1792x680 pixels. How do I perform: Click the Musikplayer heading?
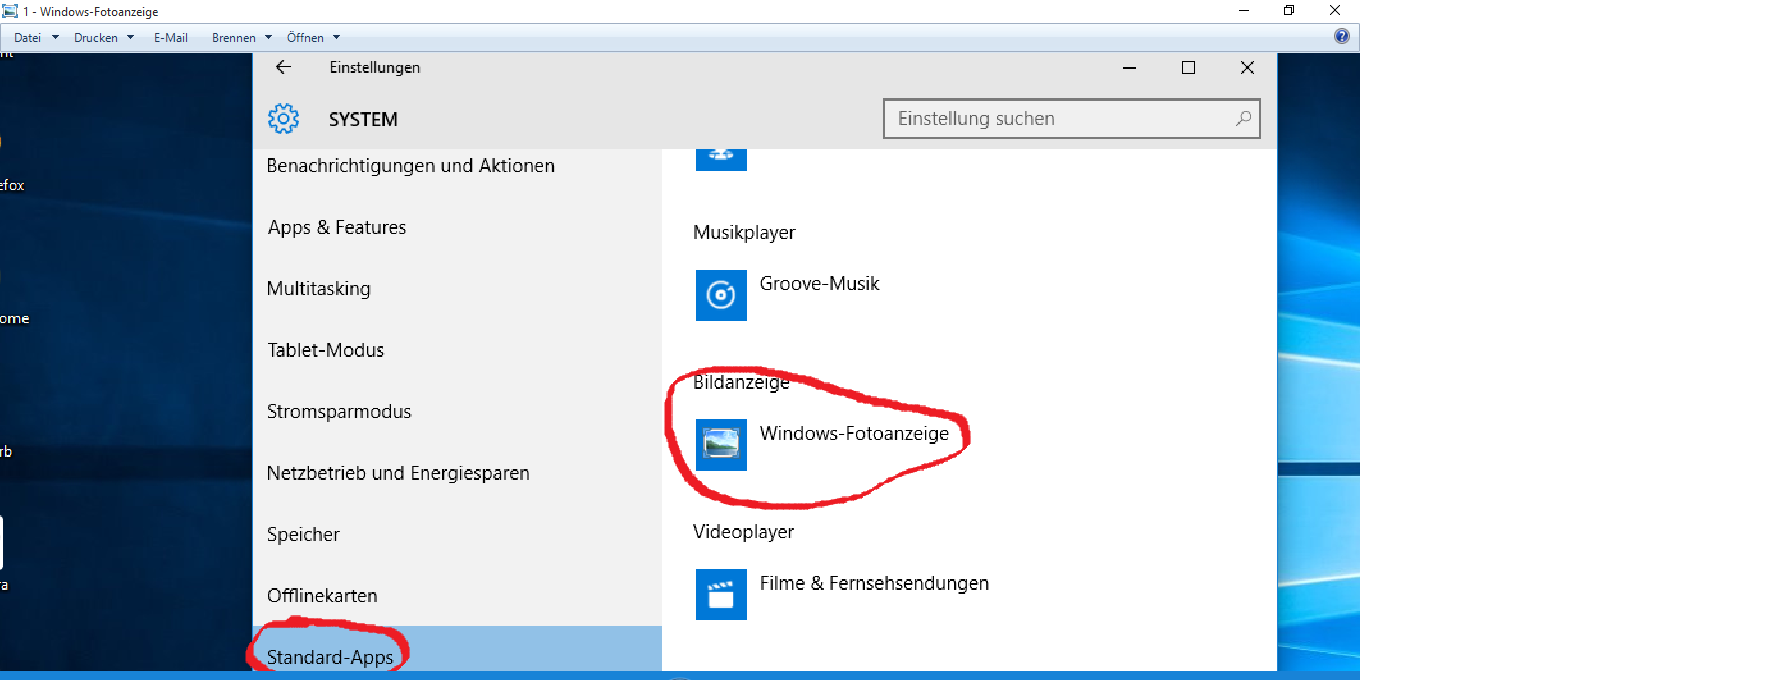point(744,233)
